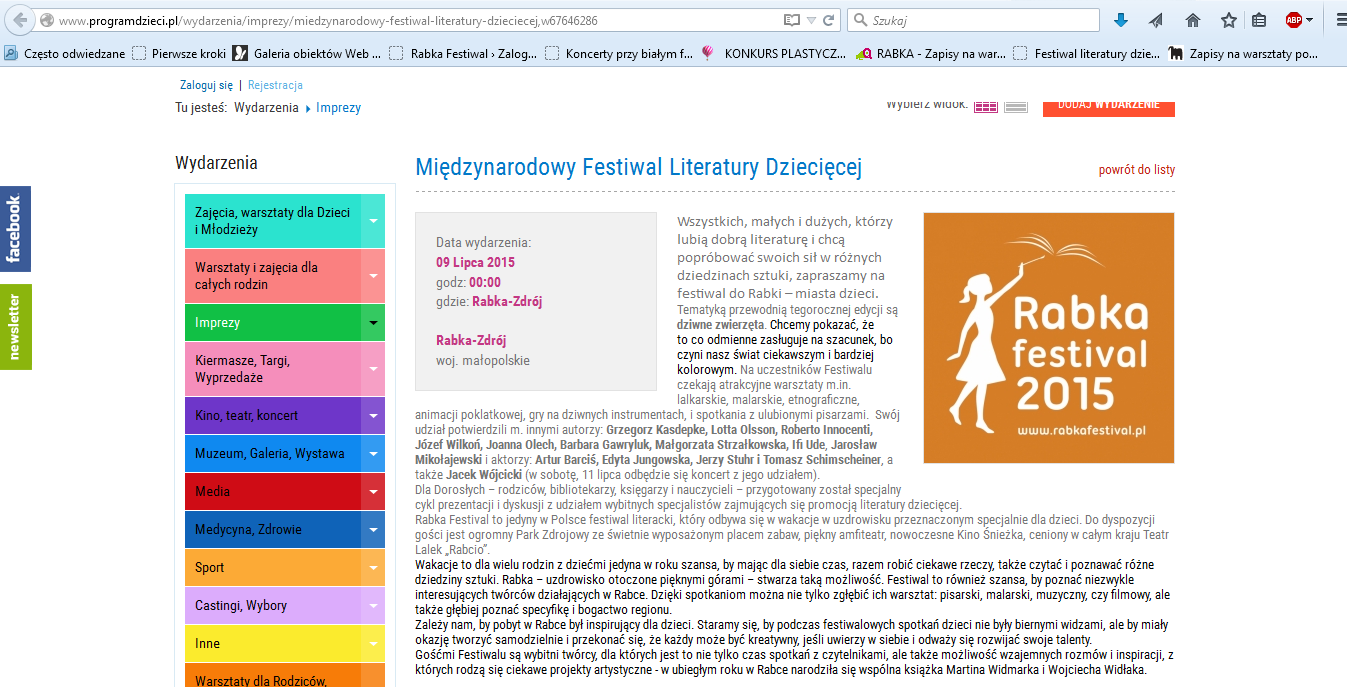Expand the arrow beside Muzeum, Galeria, Wystawa
This screenshot has height=687, width=1347.
tap(373, 453)
